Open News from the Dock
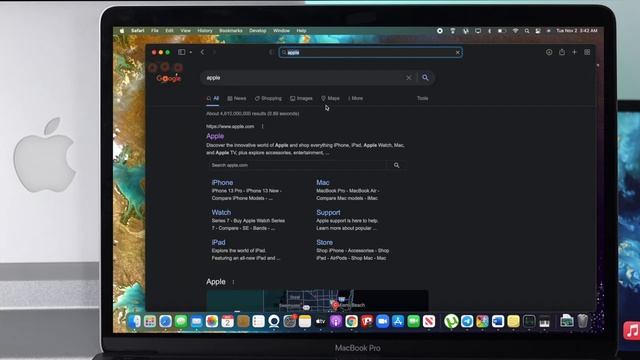This screenshot has width=640, height=360. tap(429, 322)
